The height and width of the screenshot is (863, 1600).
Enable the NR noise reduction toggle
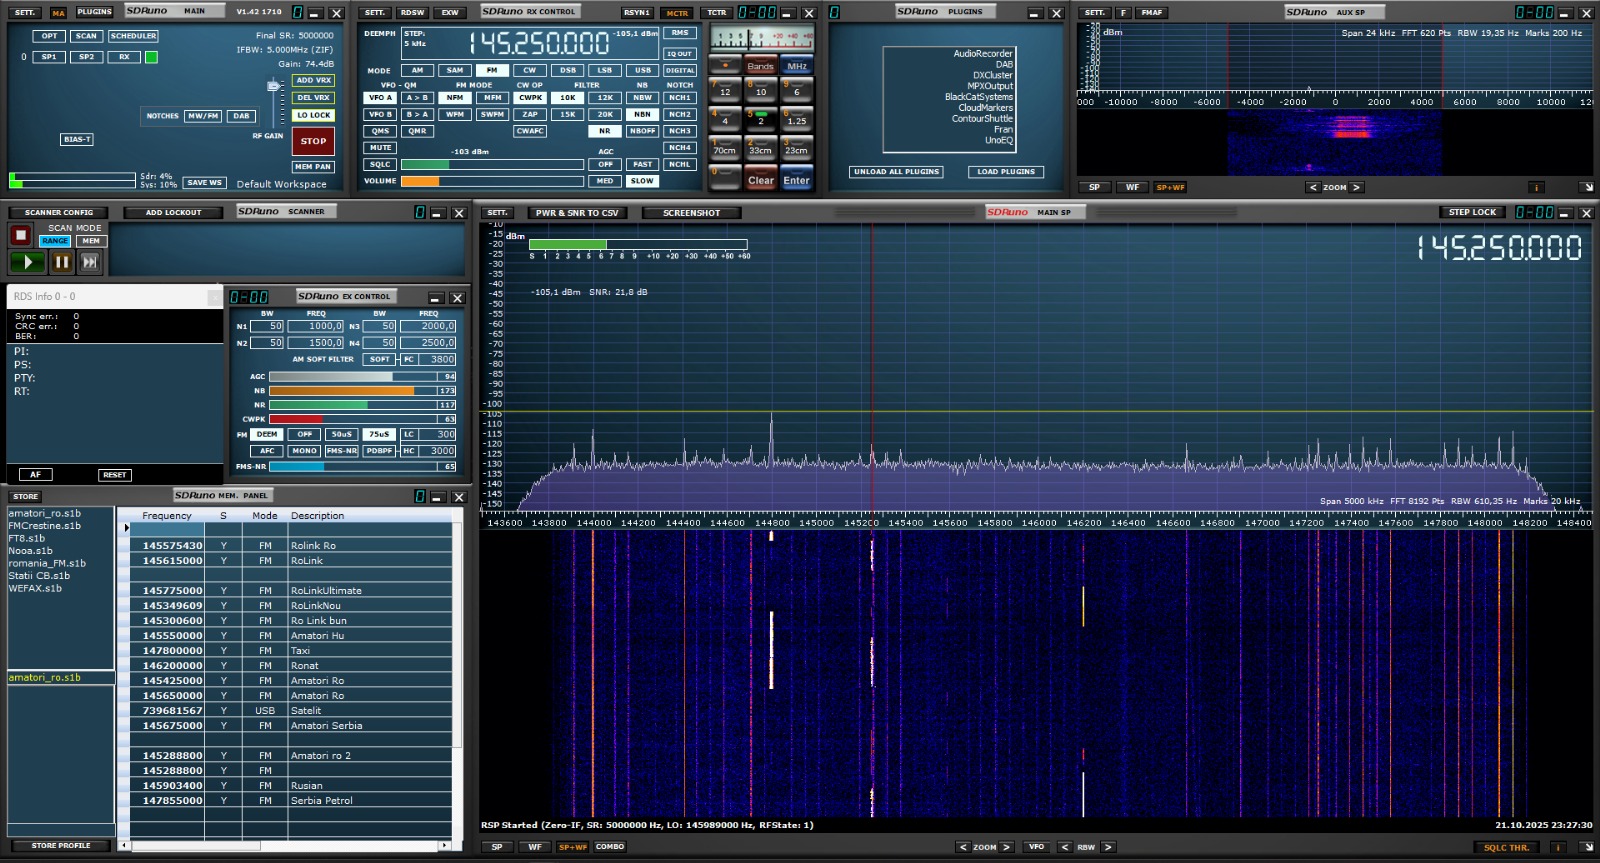click(x=604, y=131)
